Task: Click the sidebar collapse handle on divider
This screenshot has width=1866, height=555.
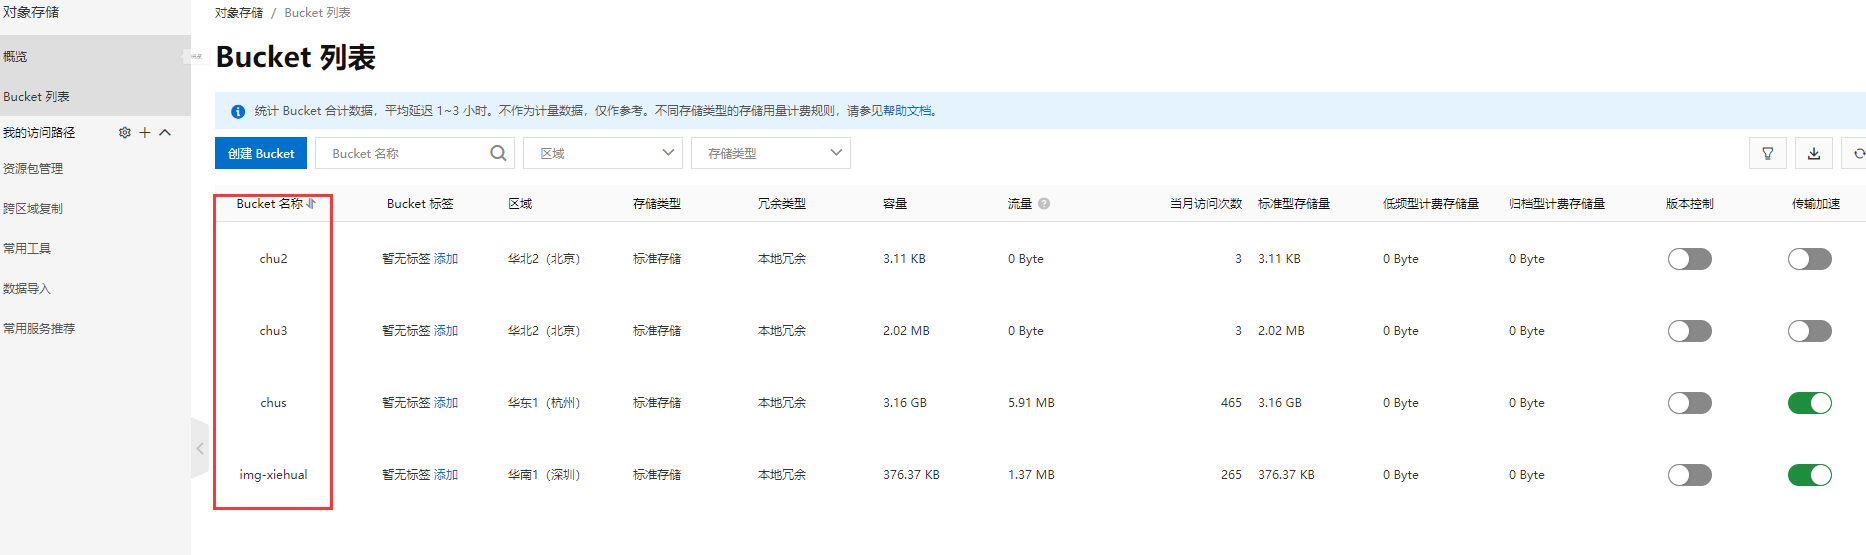Action: (x=199, y=448)
